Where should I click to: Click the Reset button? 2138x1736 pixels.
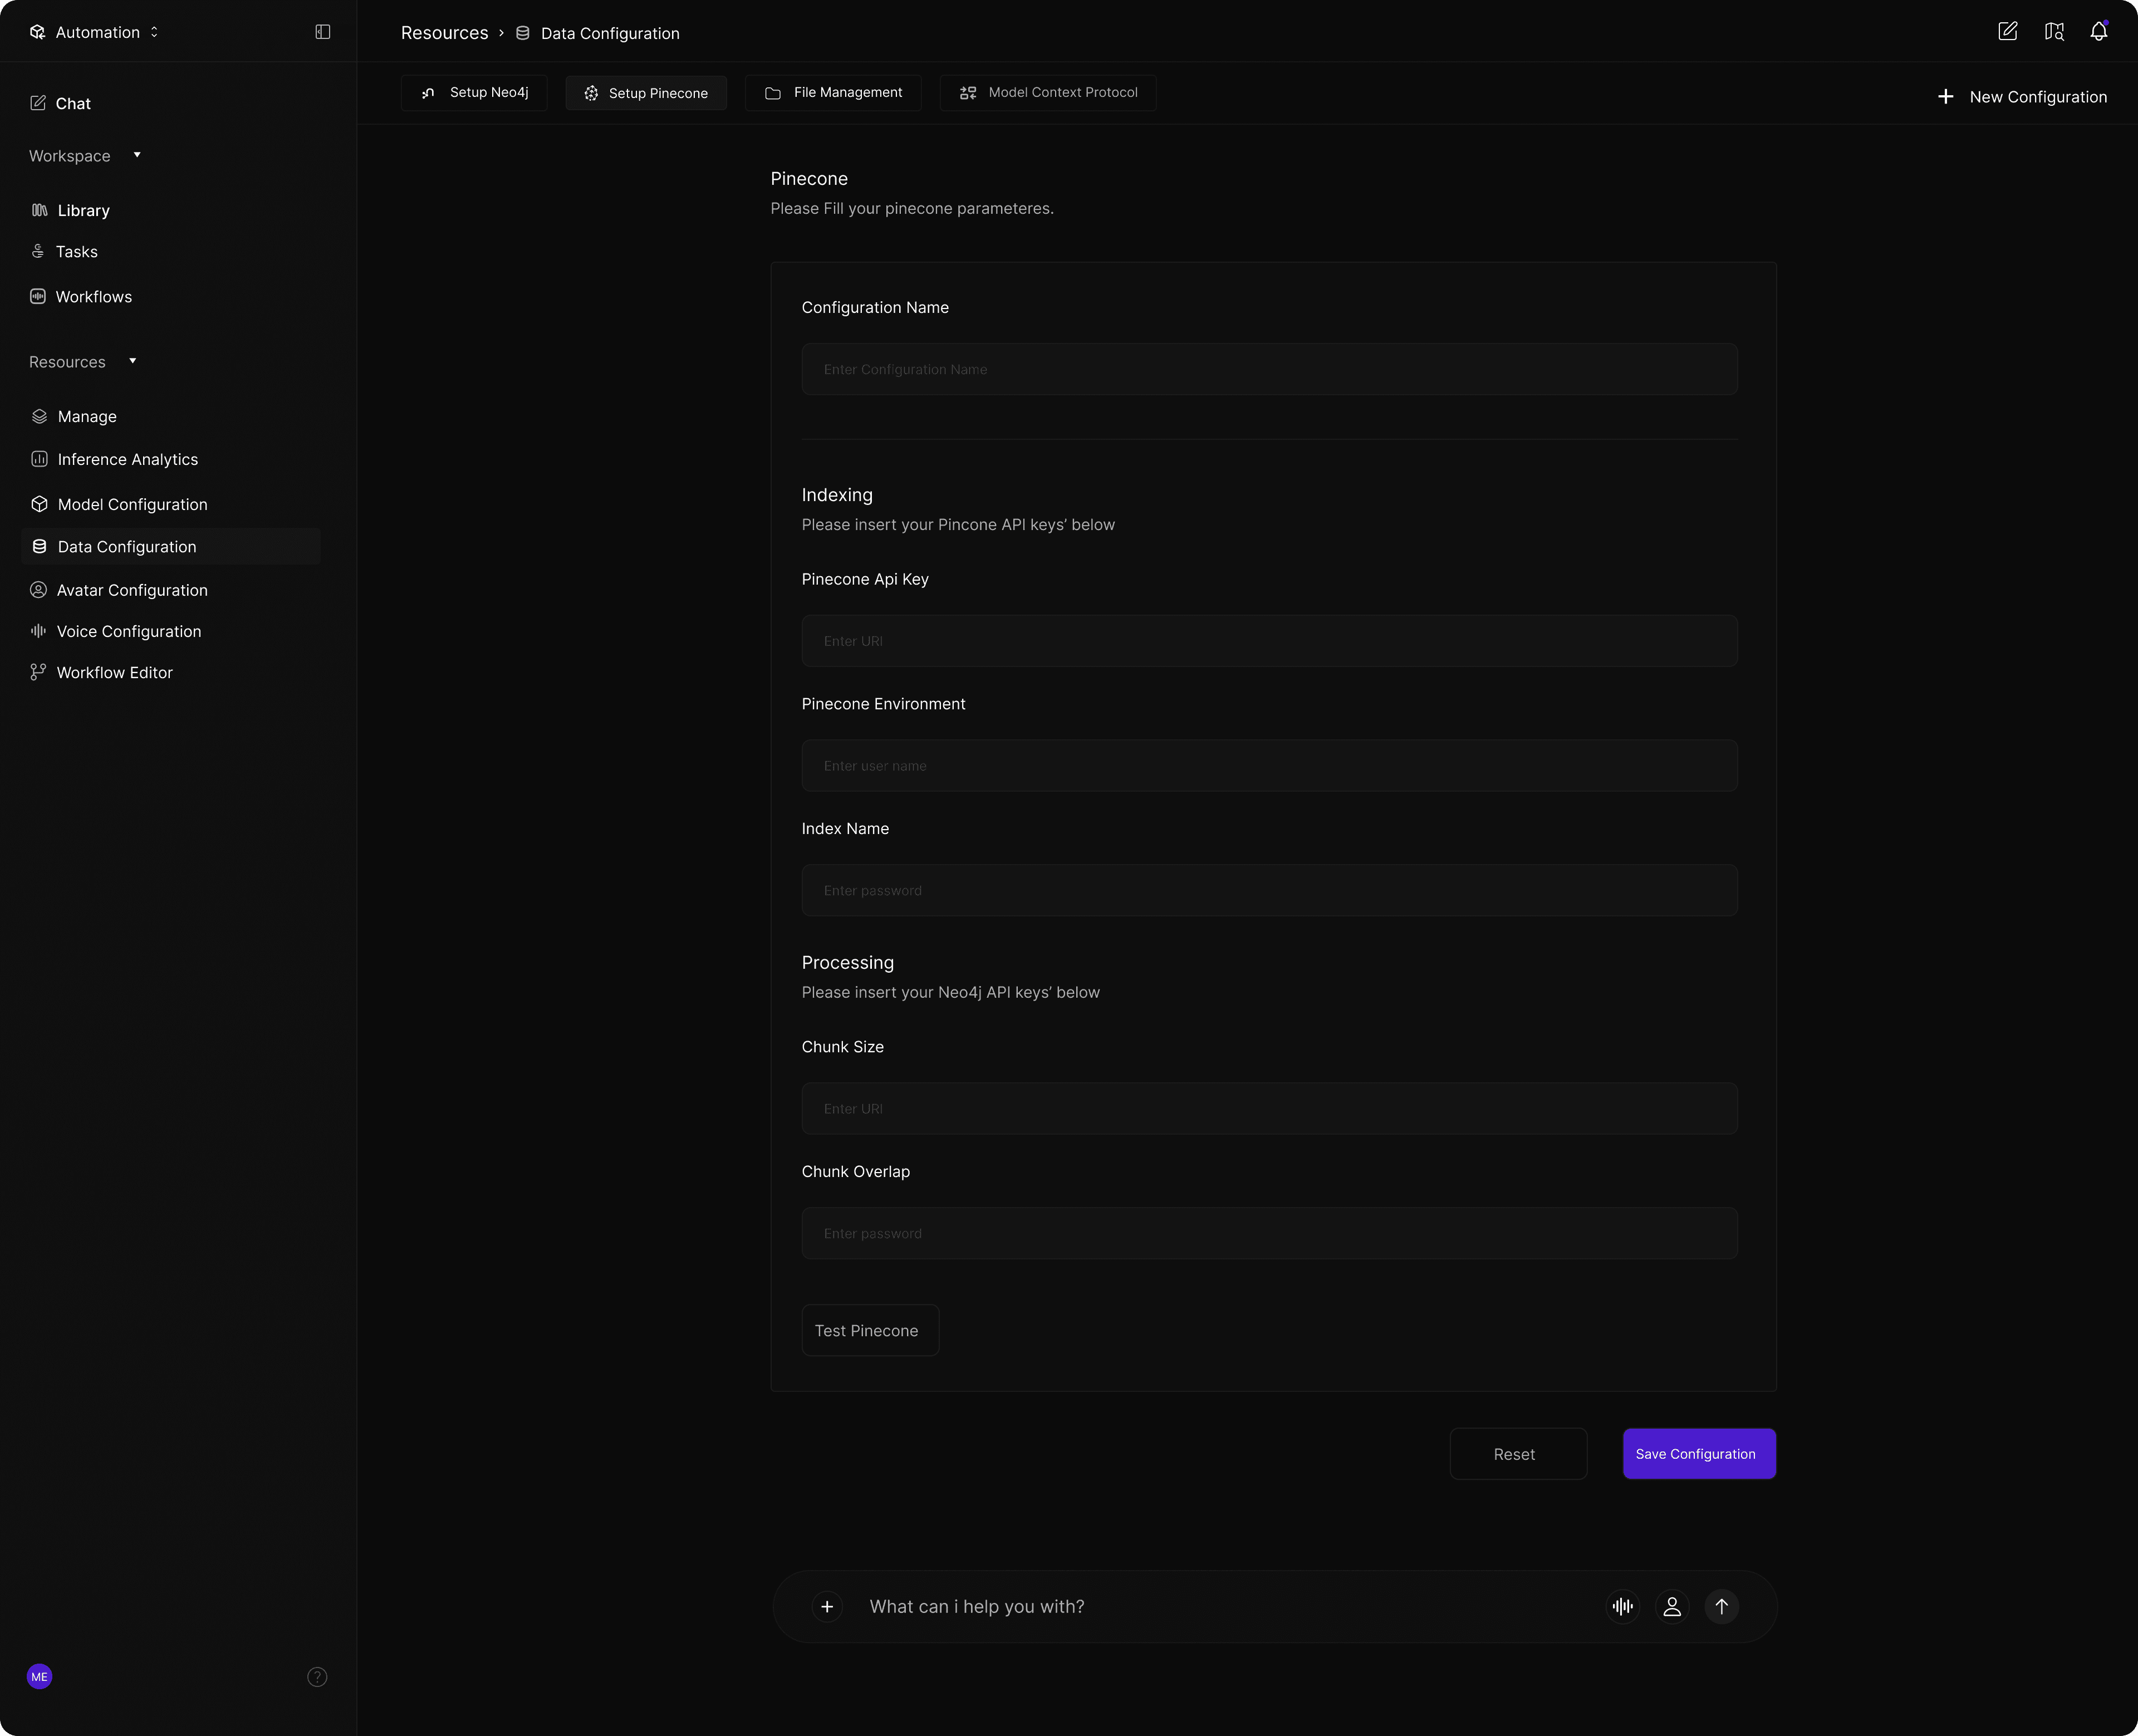click(1517, 1453)
